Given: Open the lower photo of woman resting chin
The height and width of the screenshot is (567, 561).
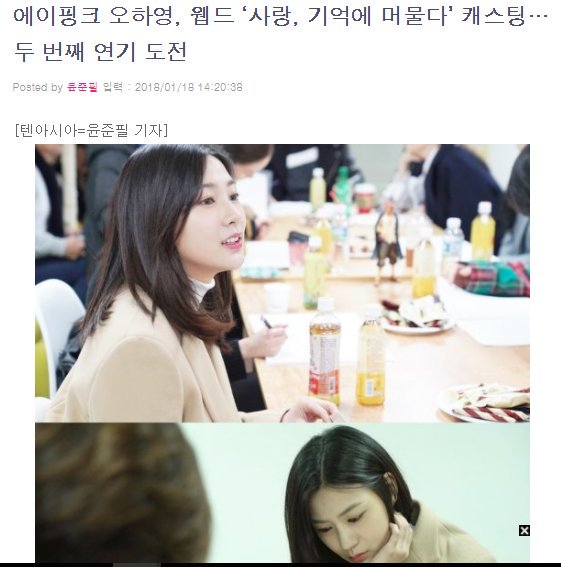Looking at the screenshot, I should pos(282,493).
